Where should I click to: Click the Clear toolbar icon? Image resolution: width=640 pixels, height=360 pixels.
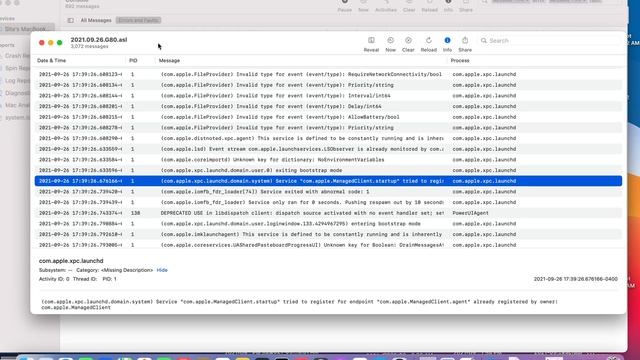pos(408,40)
